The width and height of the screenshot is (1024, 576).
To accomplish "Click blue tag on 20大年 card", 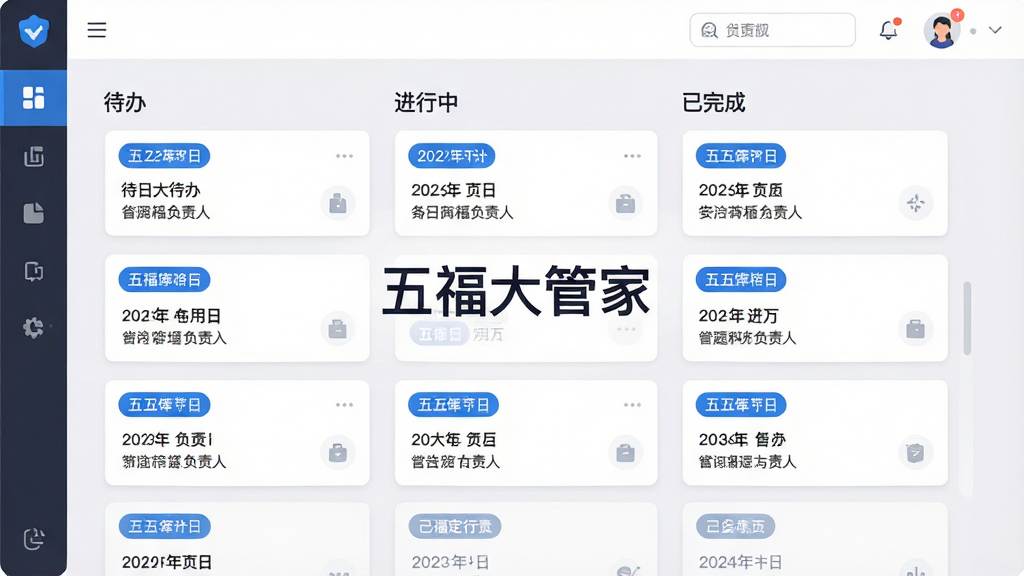I will tap(453, 405).
